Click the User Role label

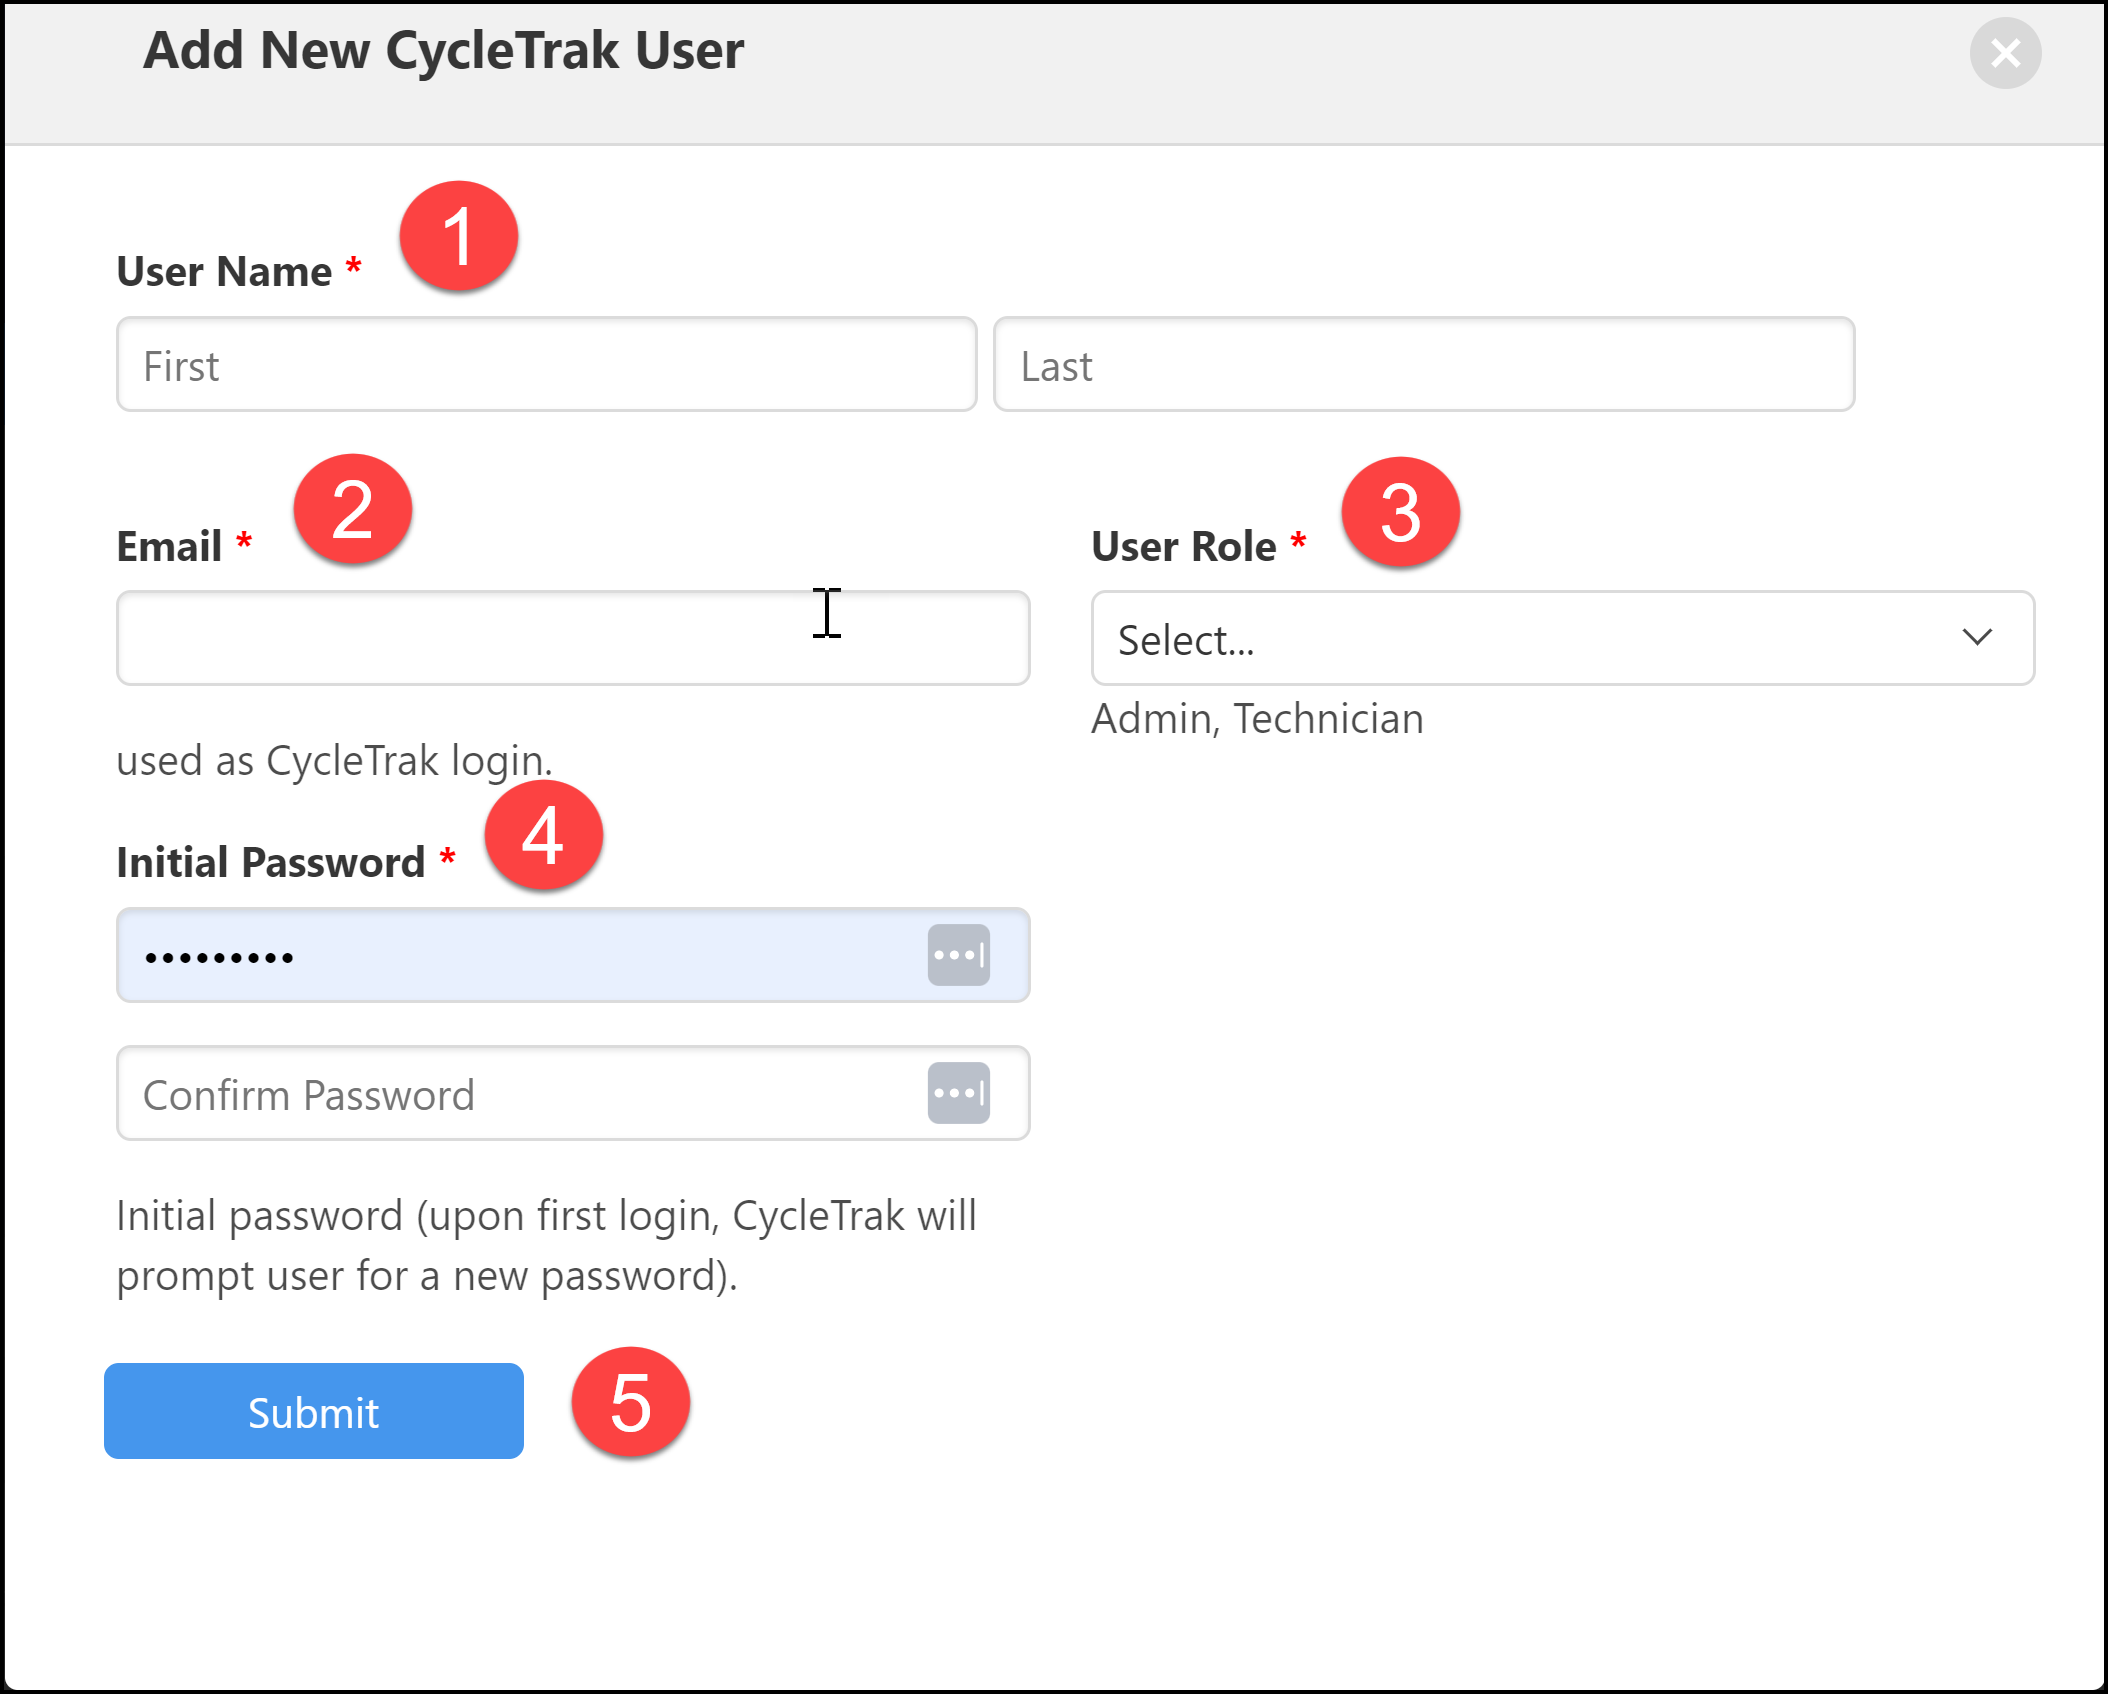(1183, 546)
